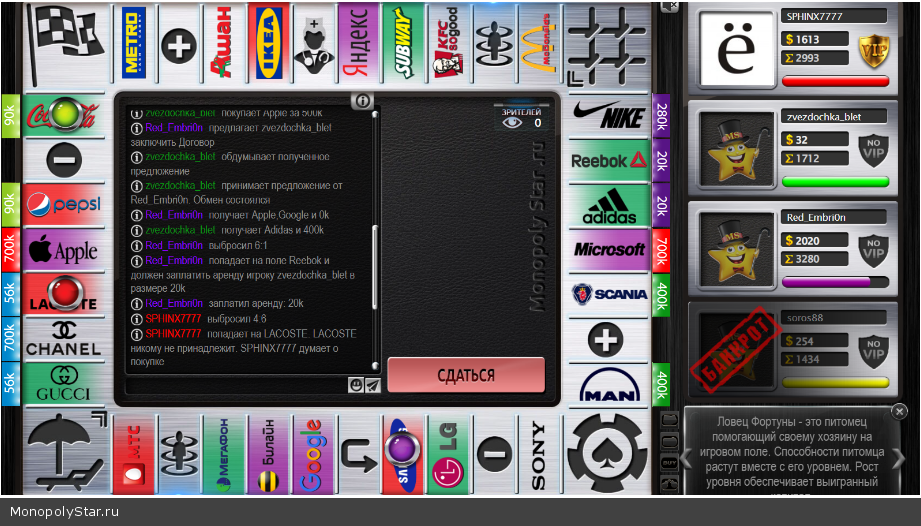The width and height of the screenshot is (921, 526).
Task: Select the METRO property cell
Action: tap(134, 43)
